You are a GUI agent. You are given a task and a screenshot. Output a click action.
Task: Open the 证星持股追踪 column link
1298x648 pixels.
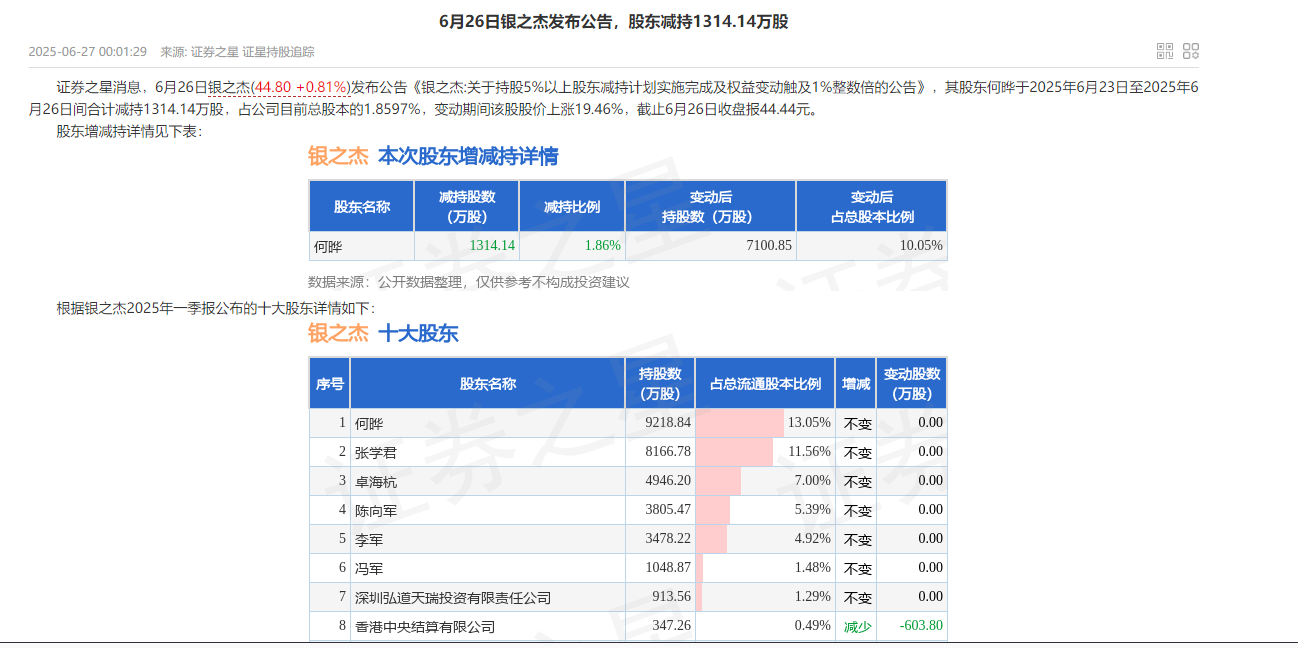(278, 51)
